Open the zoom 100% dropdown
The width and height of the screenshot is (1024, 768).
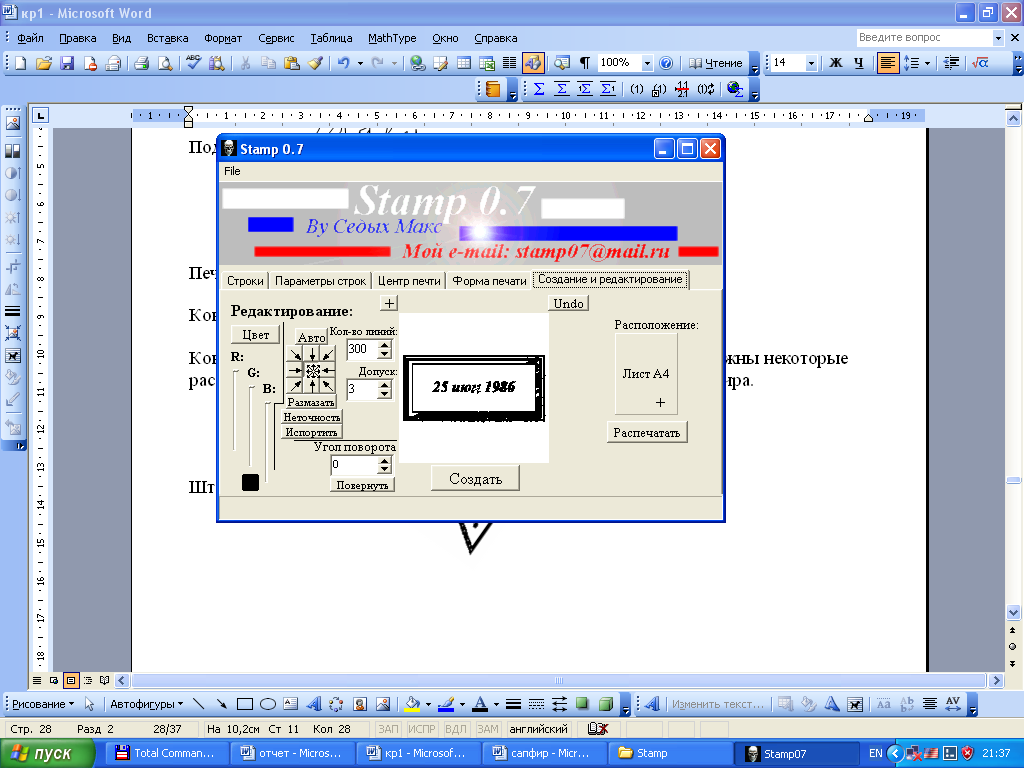(x=647, y=63)
